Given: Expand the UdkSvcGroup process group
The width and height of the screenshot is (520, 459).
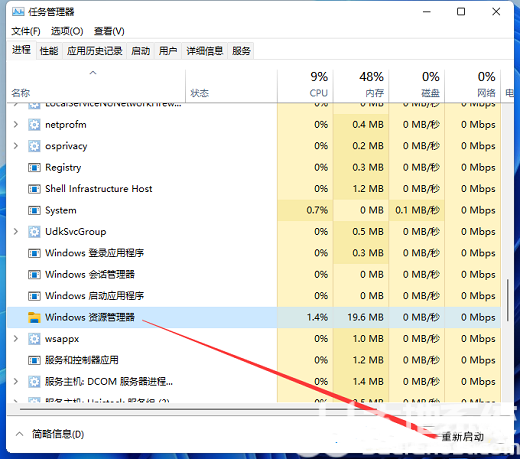Looking at the screenshot, I should click(x=15, y=232).
